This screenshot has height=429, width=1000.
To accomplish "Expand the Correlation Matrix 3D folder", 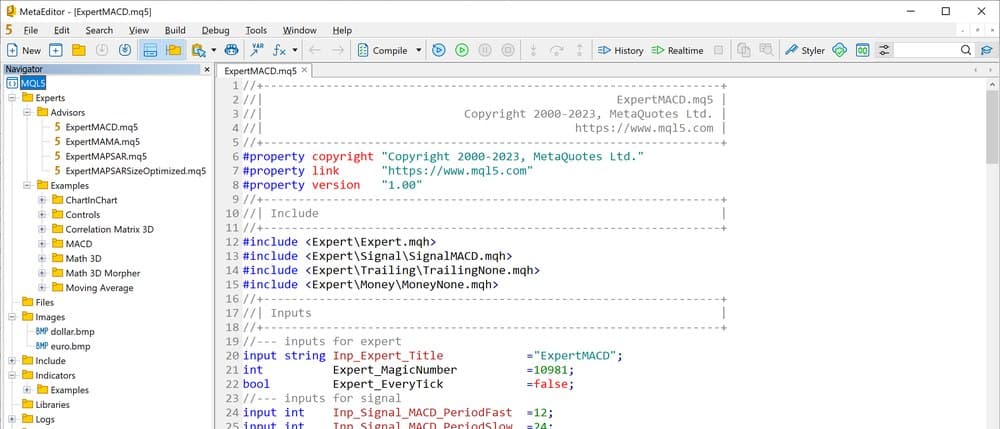I will pyautogui.click(x=42, y=229).
